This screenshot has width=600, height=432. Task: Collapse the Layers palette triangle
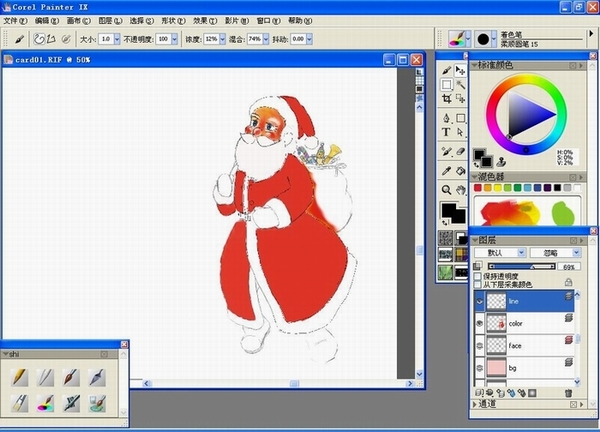(475, 240)
